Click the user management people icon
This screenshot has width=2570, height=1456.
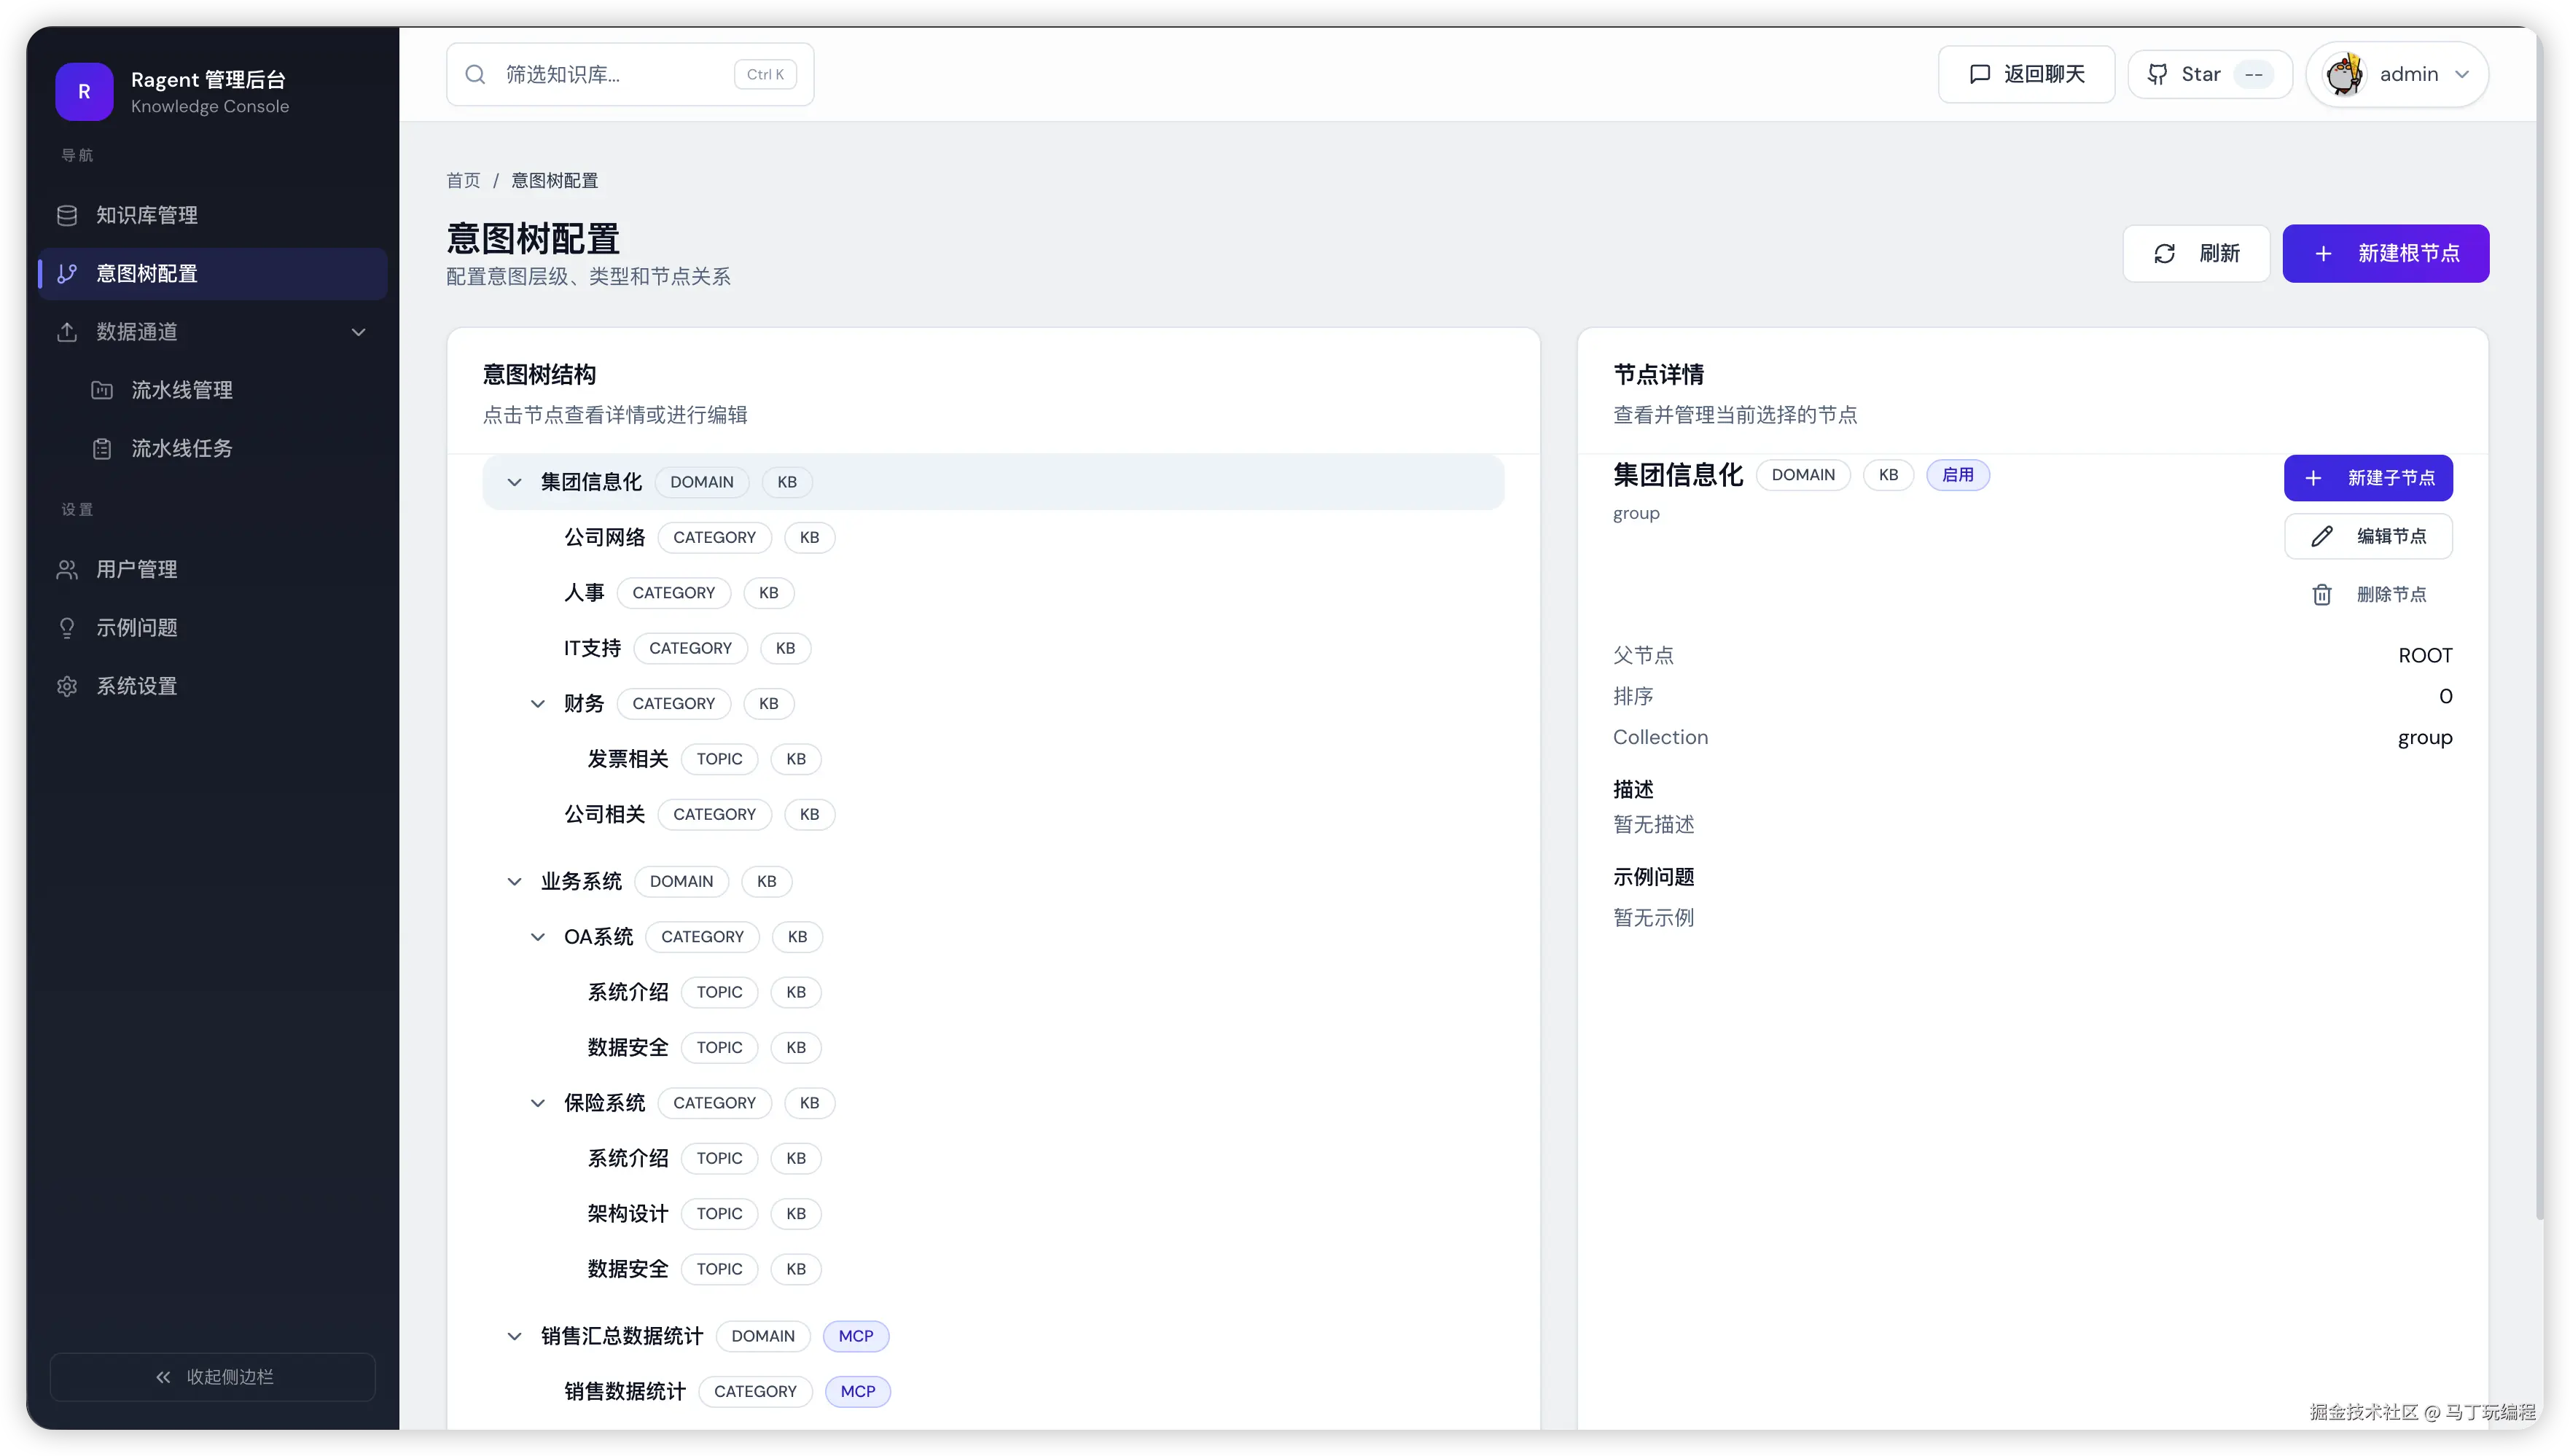pyautogui.click(x=67, y=570)
